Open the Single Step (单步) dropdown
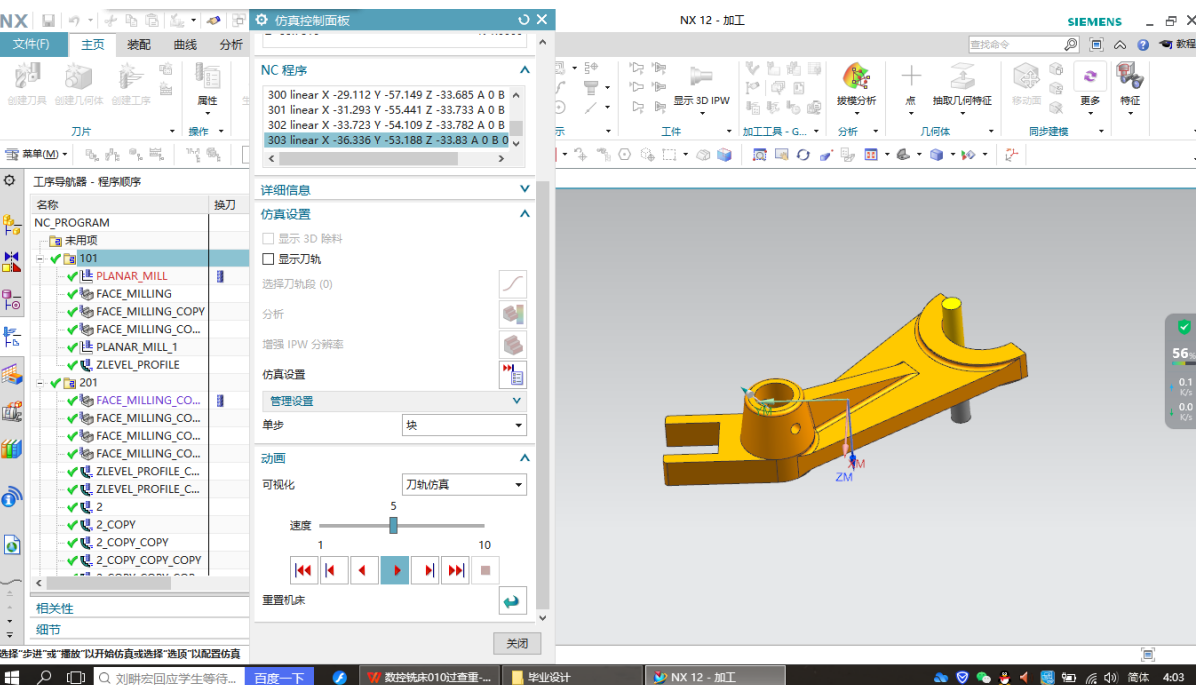This screenshot has height=685, width=1196. click(x=464, y=425)
